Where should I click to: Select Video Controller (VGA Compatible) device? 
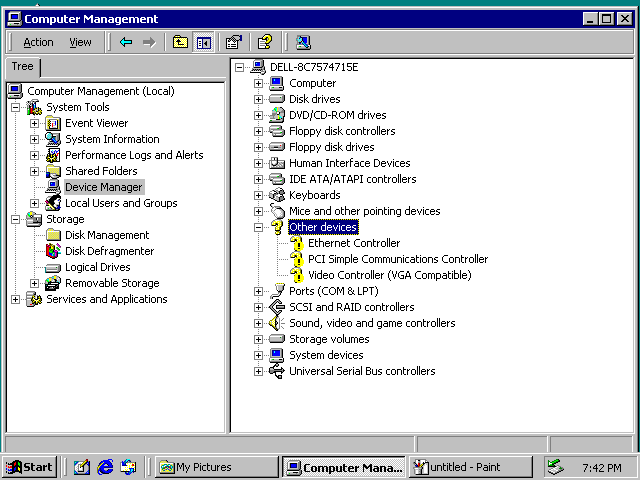tap(389, 275)
